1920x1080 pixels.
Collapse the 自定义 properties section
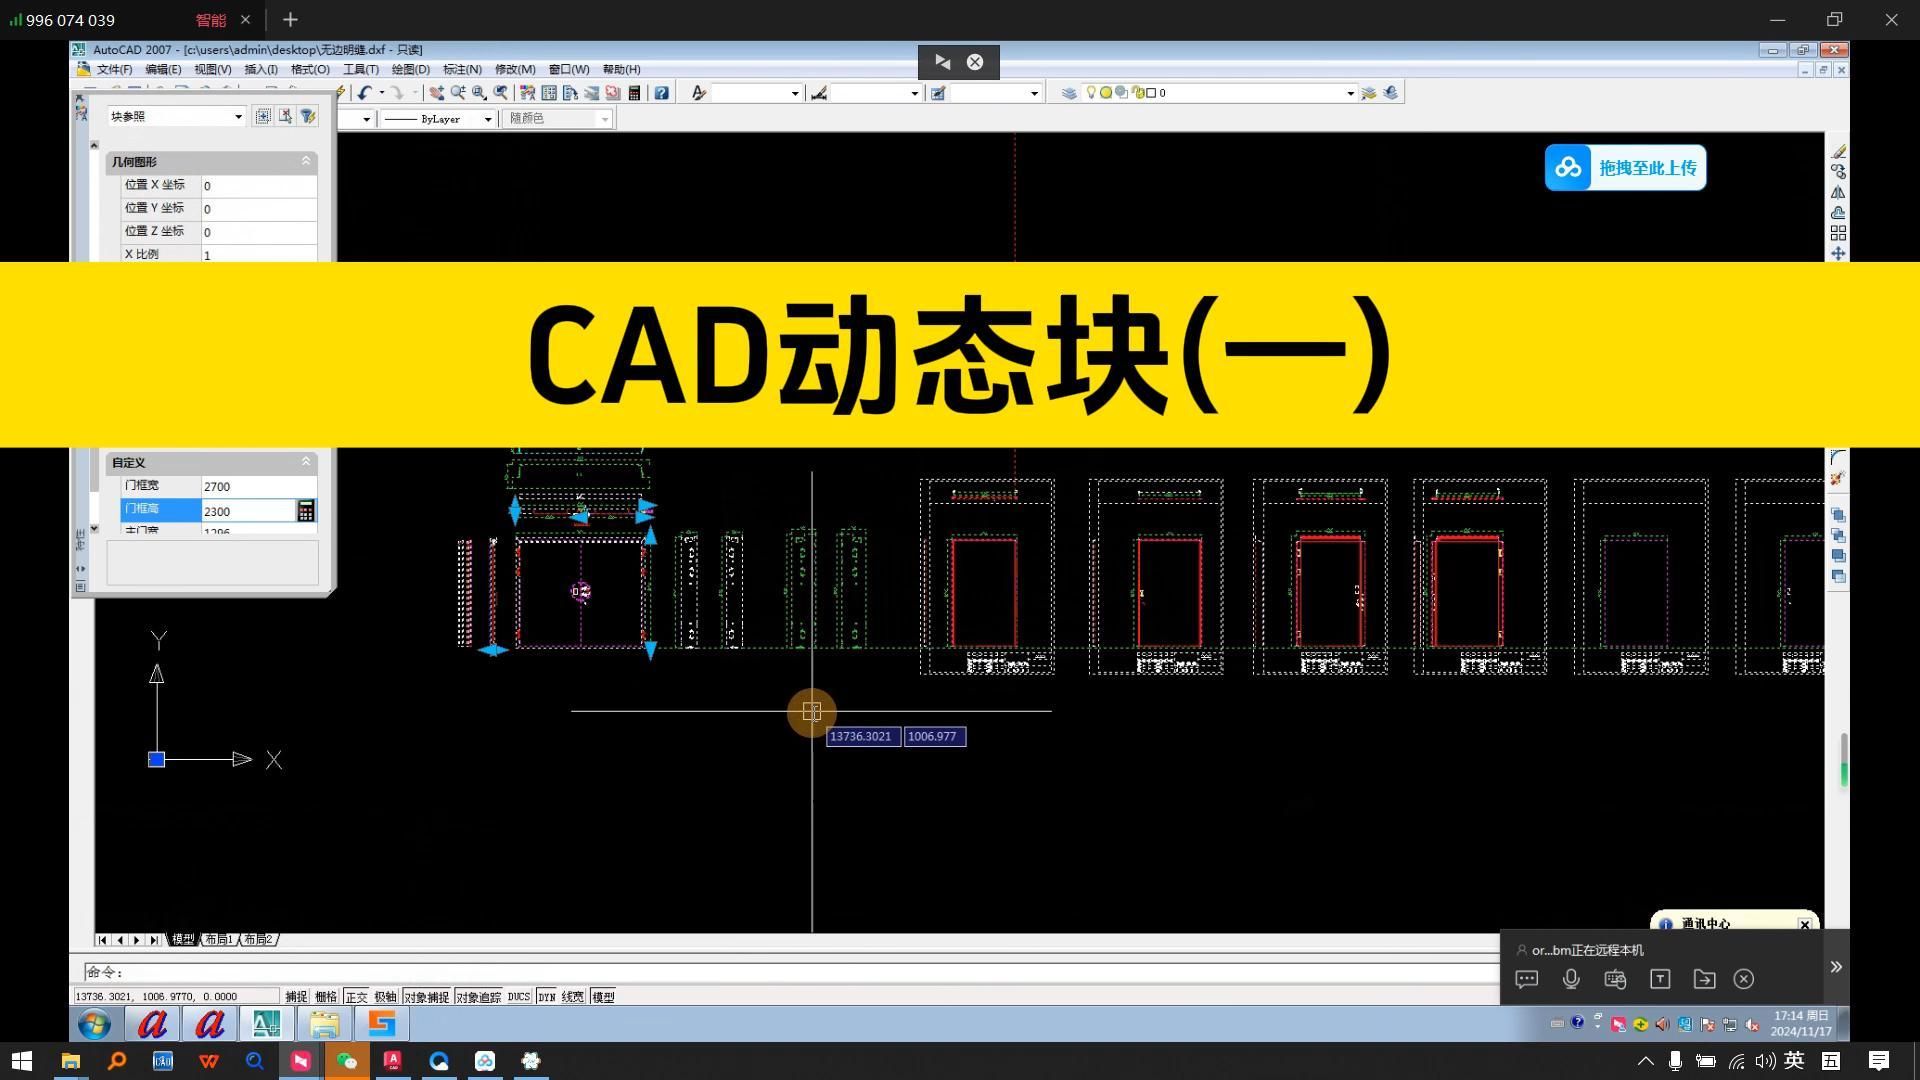click(x=306, y=462)
